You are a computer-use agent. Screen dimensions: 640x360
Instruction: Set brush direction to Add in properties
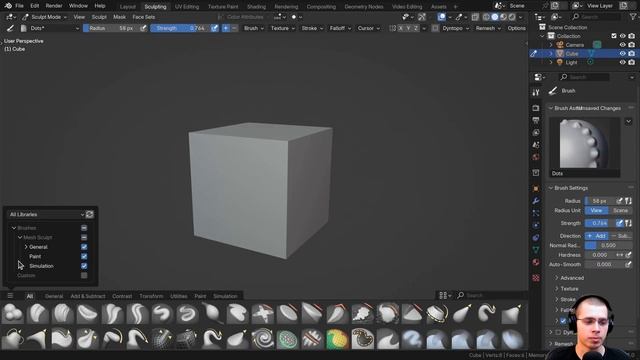(x=596, y=236)
